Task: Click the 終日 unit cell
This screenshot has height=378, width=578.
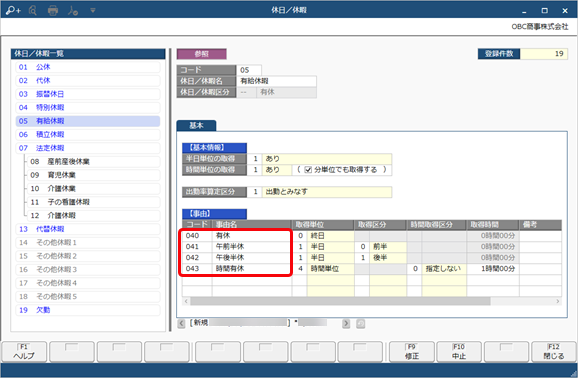Action: (x=330, y=236)
